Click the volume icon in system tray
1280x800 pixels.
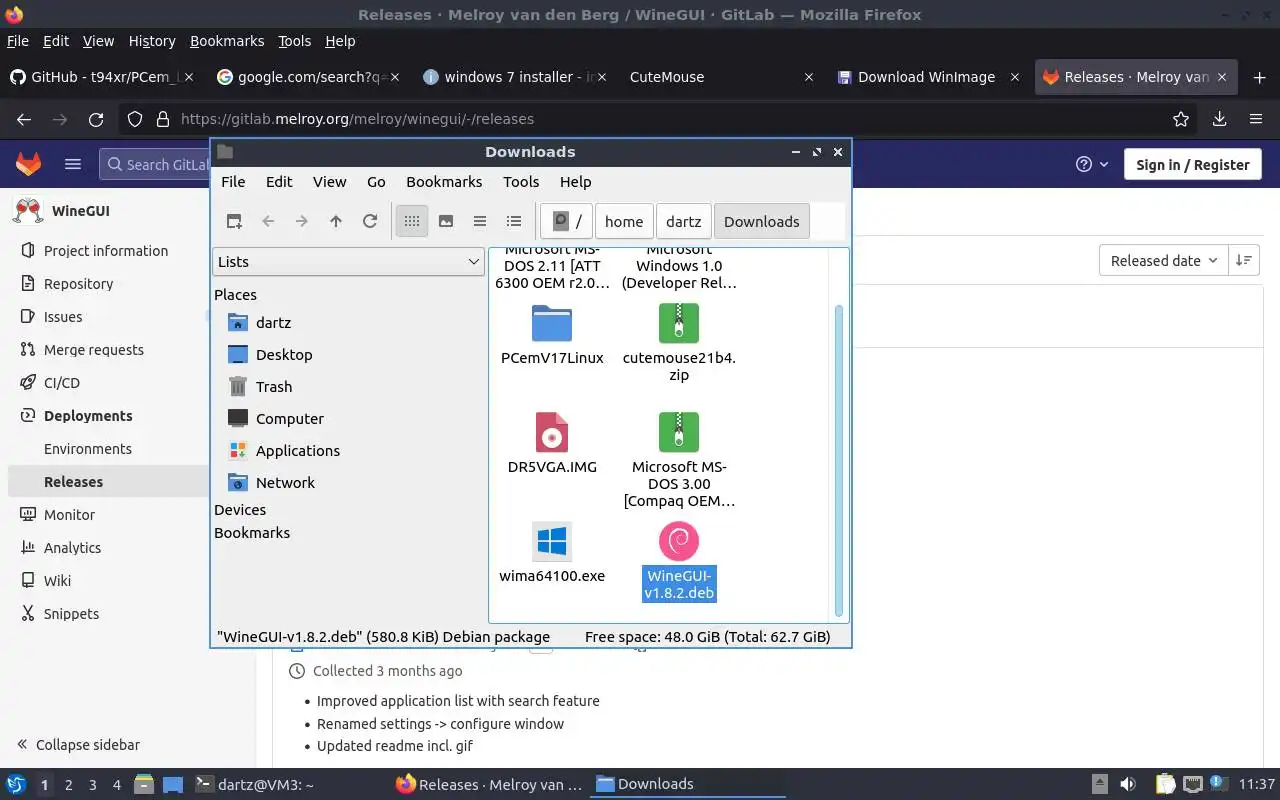coord(1127,785)
